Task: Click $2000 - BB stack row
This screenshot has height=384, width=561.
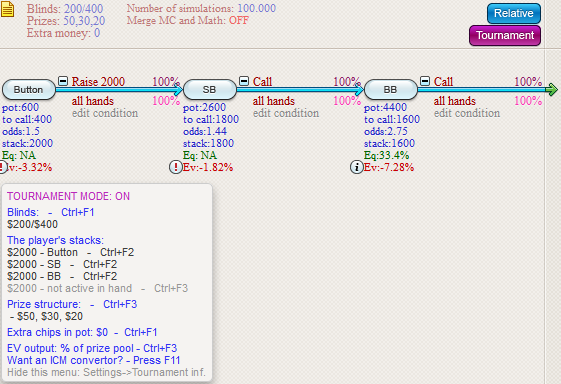Action: coord(62,276)
